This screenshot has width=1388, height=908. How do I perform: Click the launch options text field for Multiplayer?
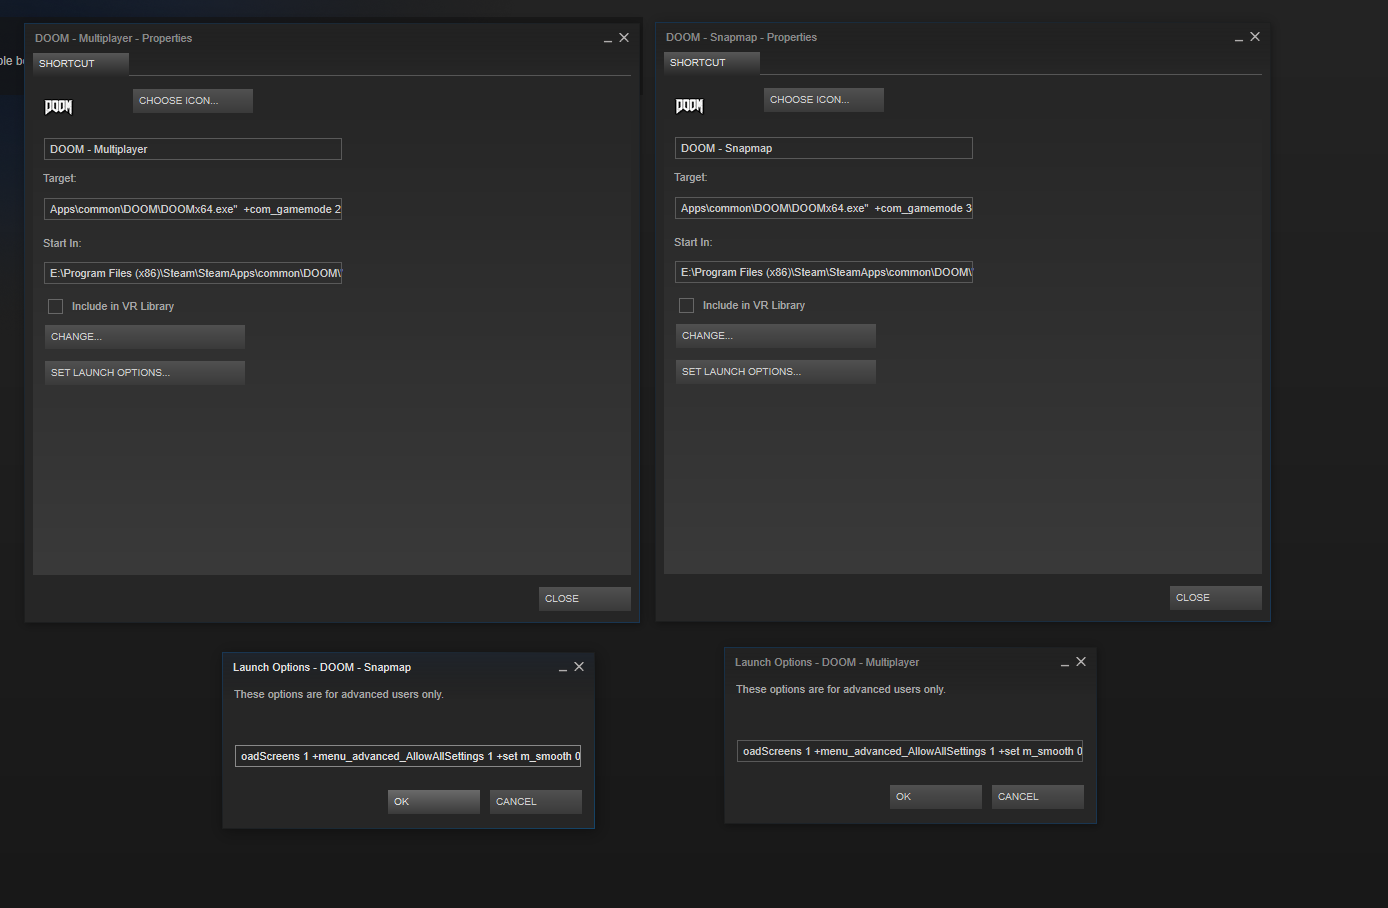click(910, 751)
